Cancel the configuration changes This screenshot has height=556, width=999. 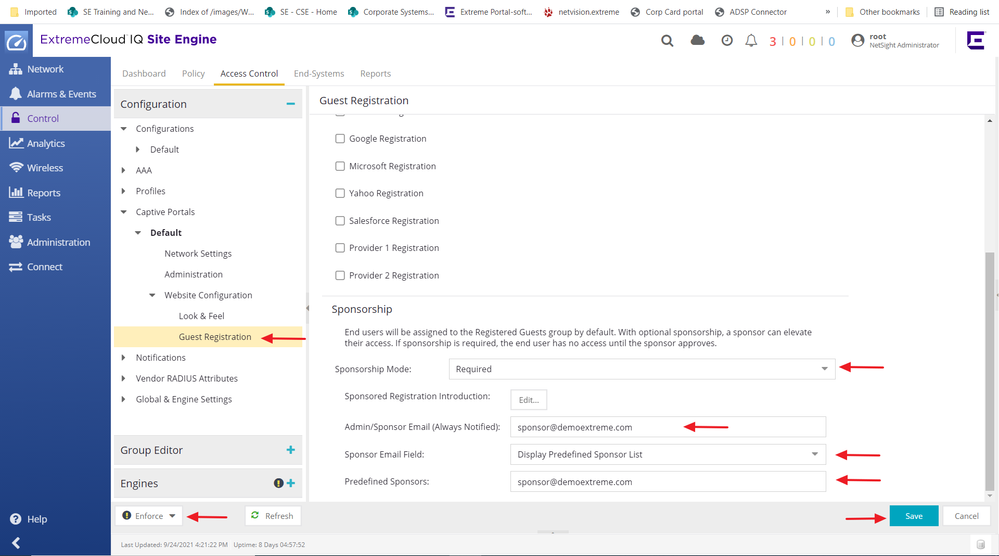pos(967,516)
